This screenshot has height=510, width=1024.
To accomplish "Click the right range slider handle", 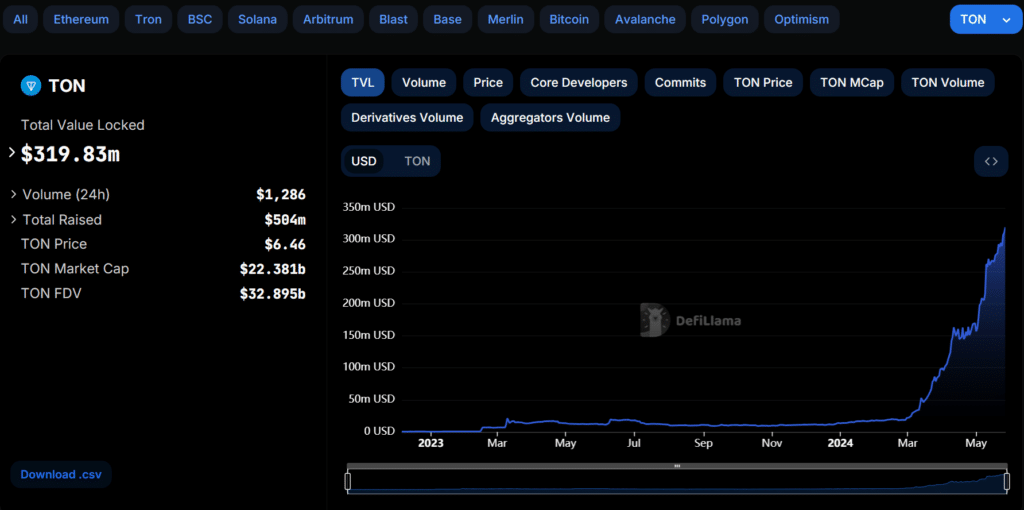I will pos(1006,481).
